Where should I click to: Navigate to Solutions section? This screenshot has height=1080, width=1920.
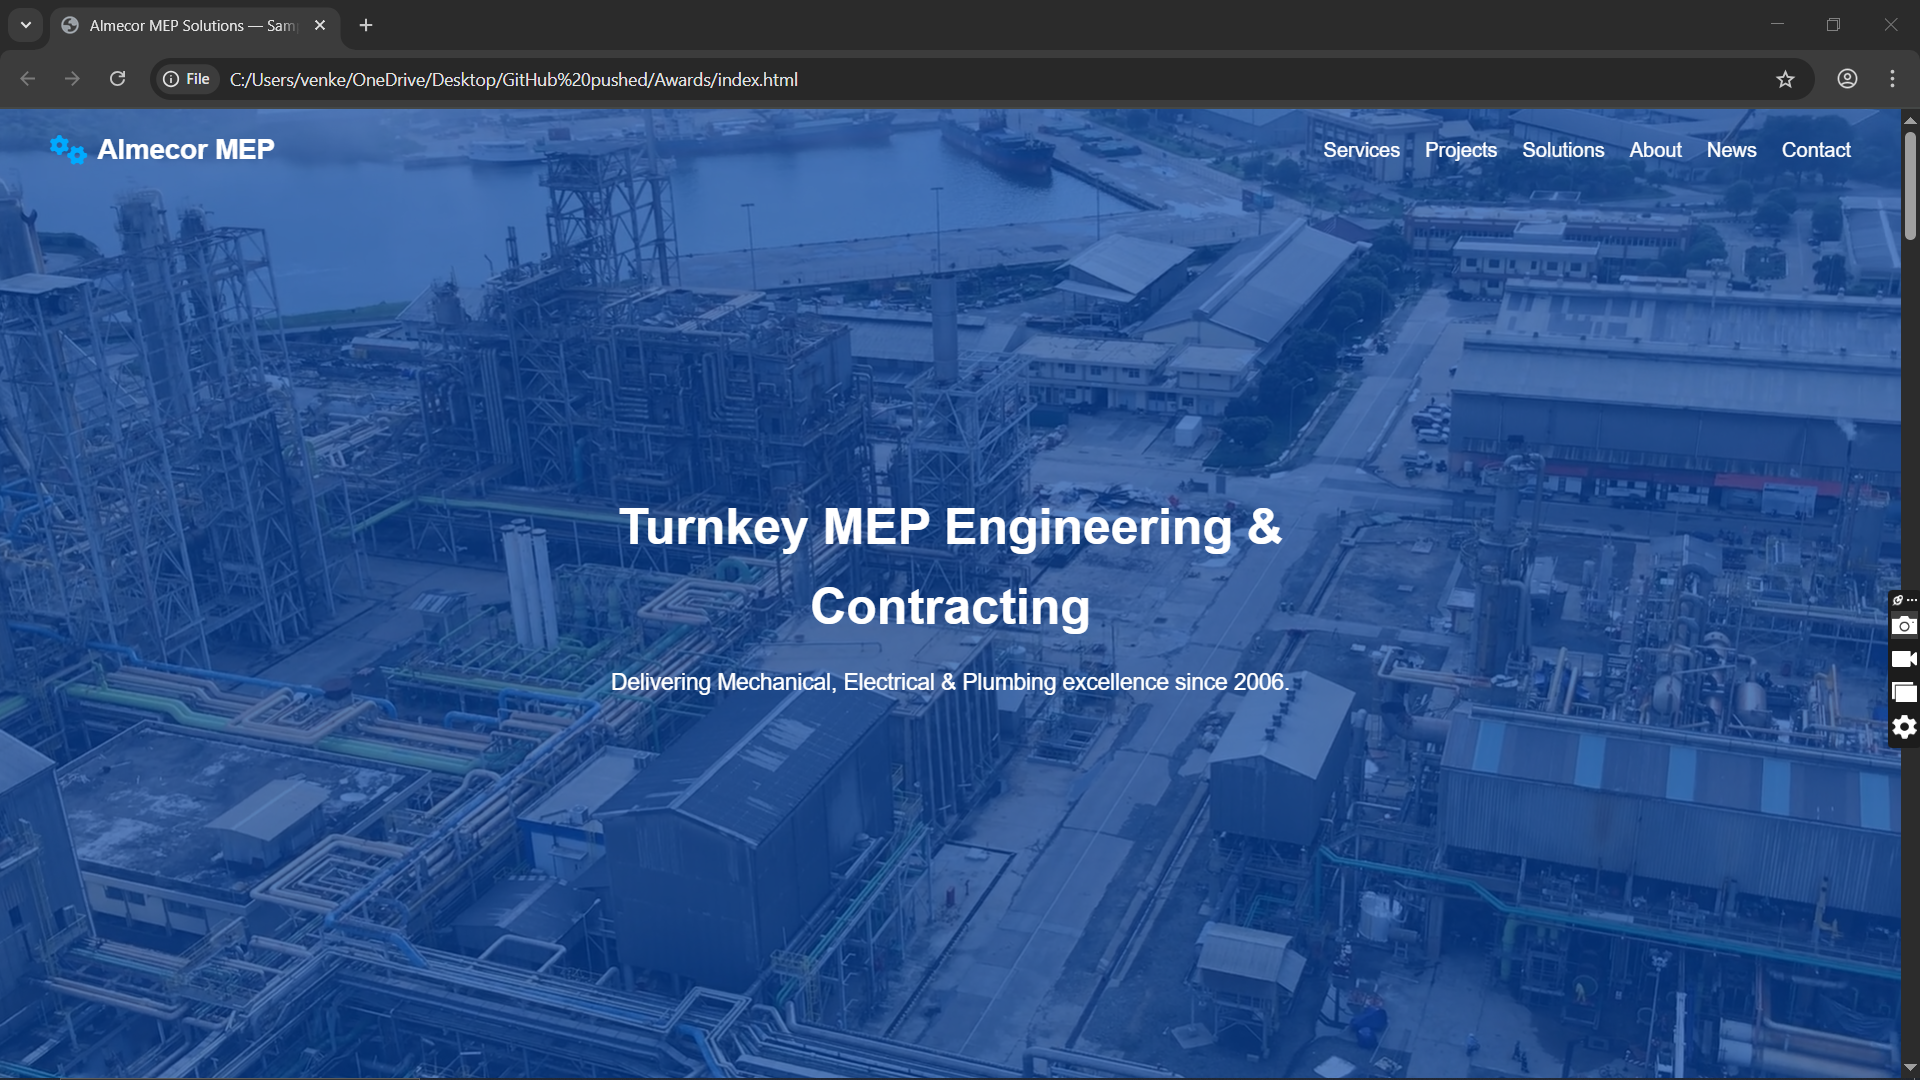tap(1562, 150)
